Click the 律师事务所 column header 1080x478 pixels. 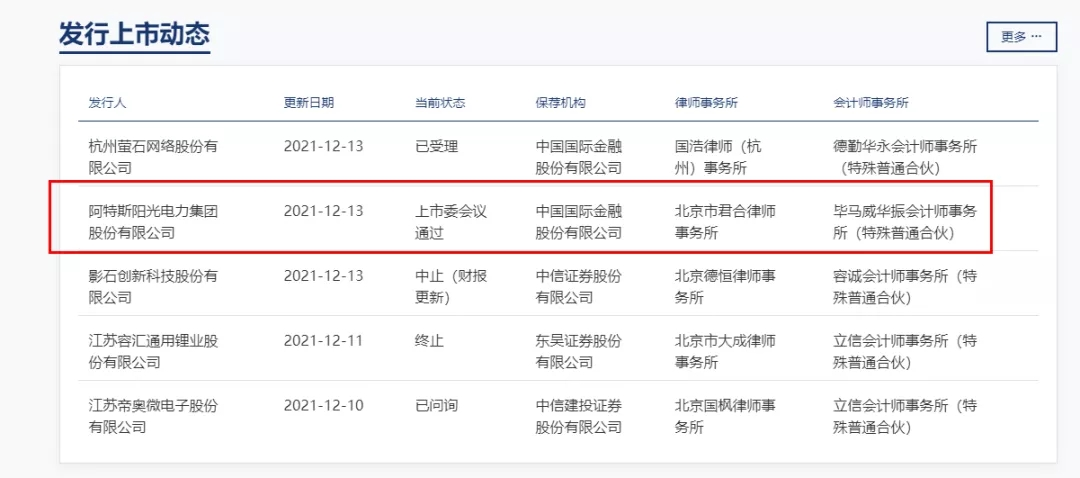[x=706, y=103]
